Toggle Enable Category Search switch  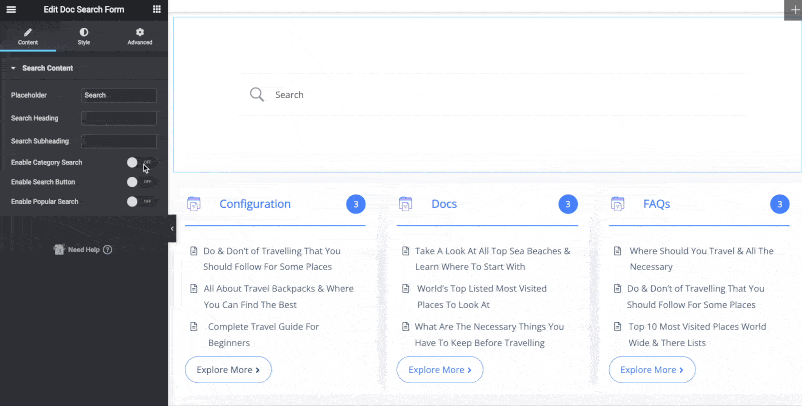click(139, 162)
